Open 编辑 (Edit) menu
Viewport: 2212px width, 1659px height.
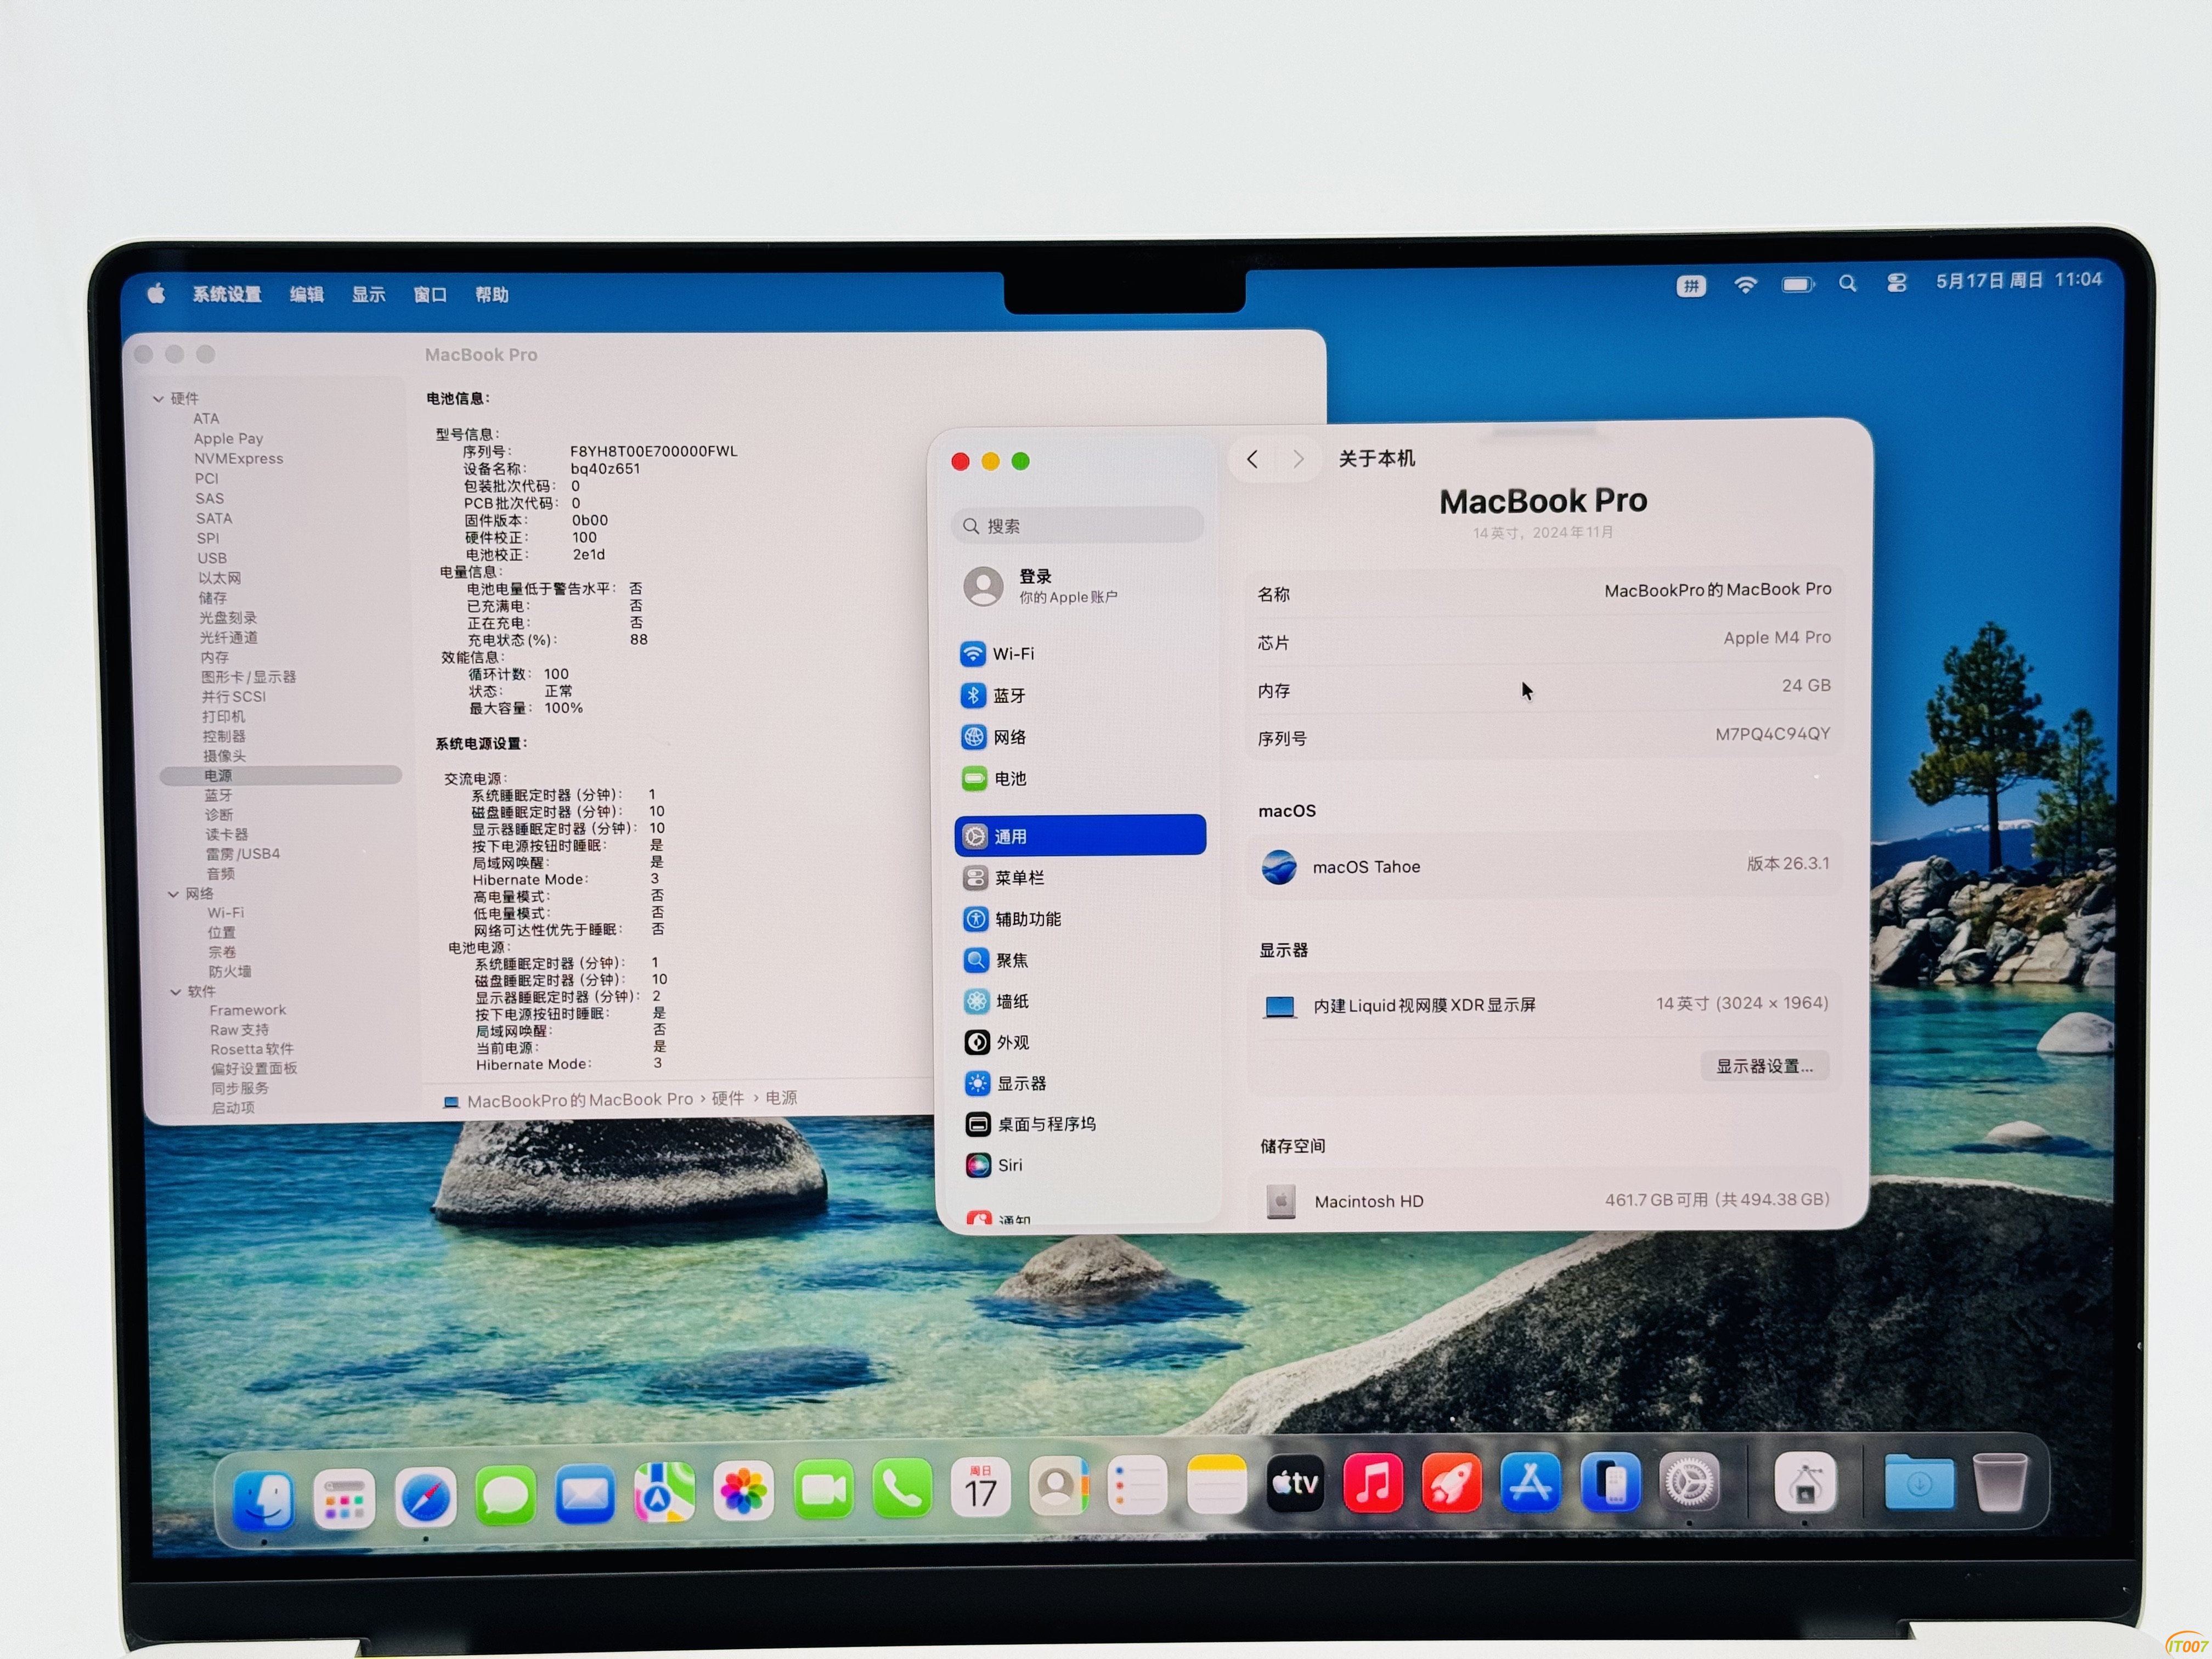pos(307,294)
